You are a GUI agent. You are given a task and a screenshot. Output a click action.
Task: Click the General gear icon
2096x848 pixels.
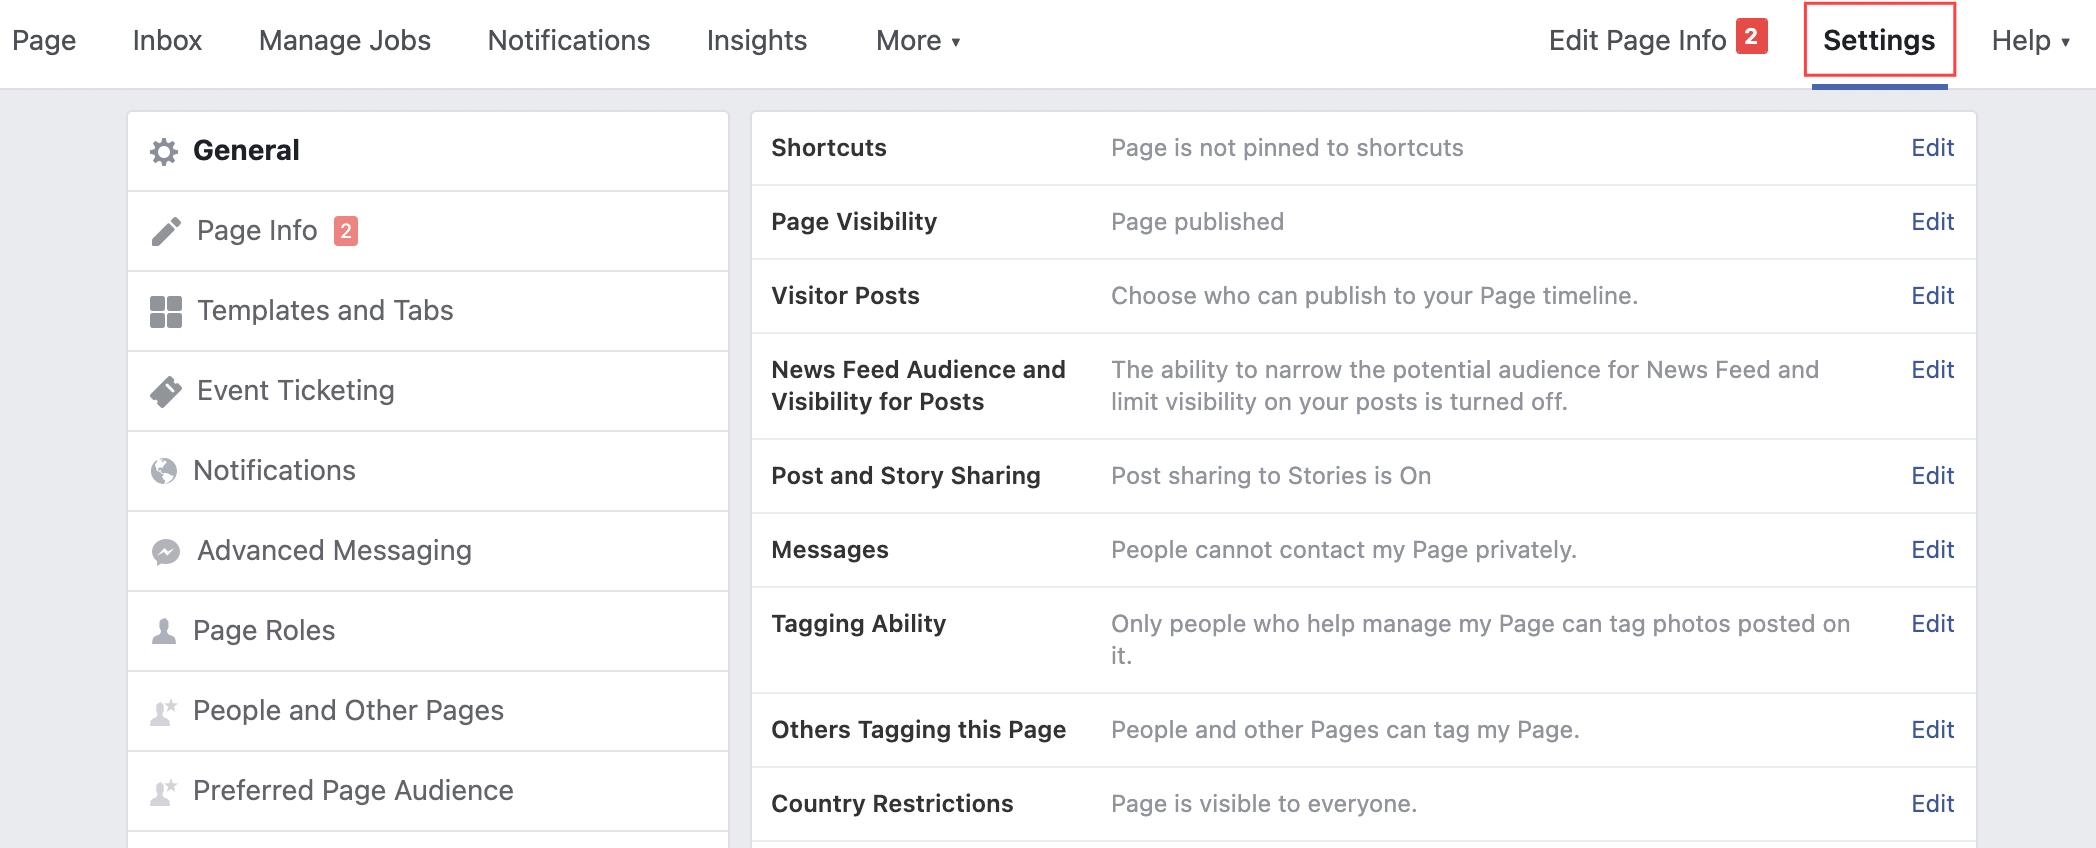164,151
